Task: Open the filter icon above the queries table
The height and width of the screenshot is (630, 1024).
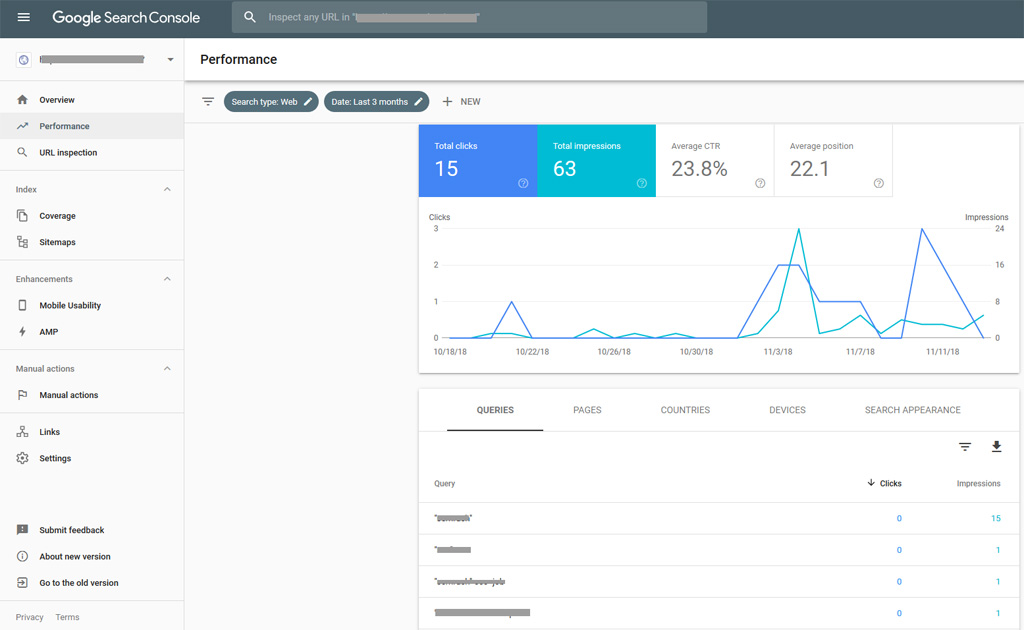Action: (x=964, y=447)
